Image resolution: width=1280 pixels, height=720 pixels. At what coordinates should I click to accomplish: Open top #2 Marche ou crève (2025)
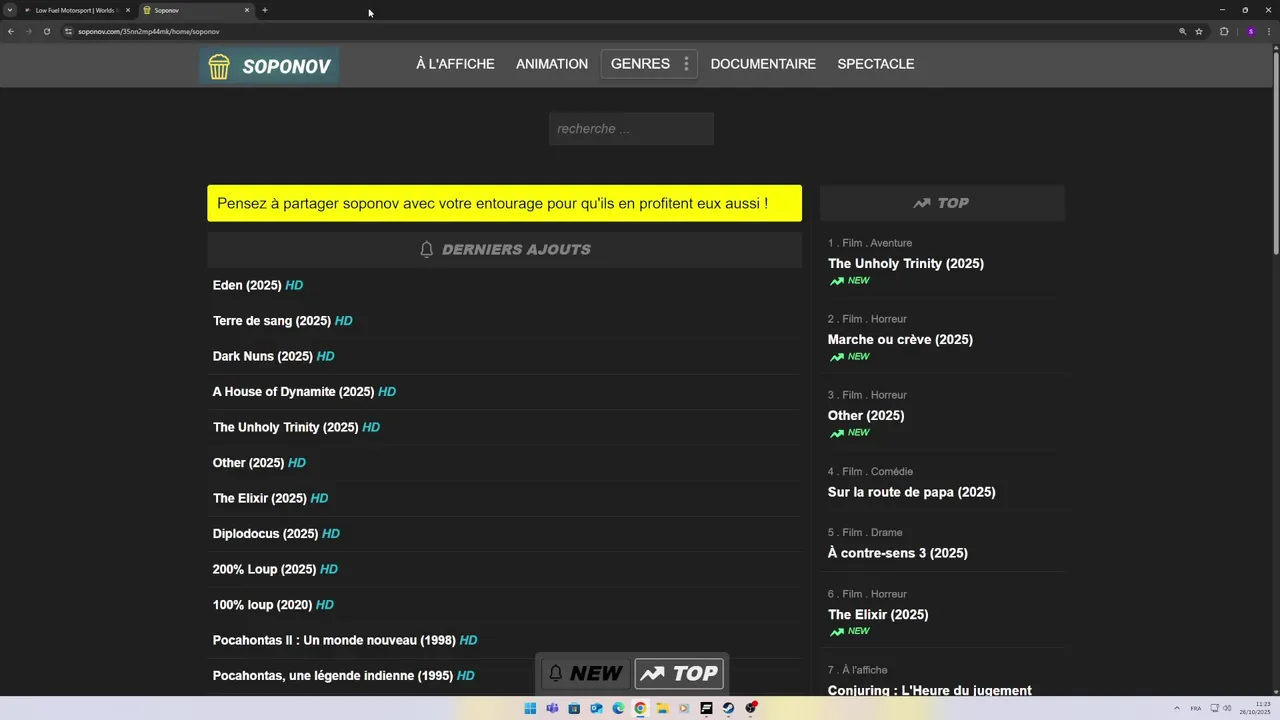coord(900,340)
